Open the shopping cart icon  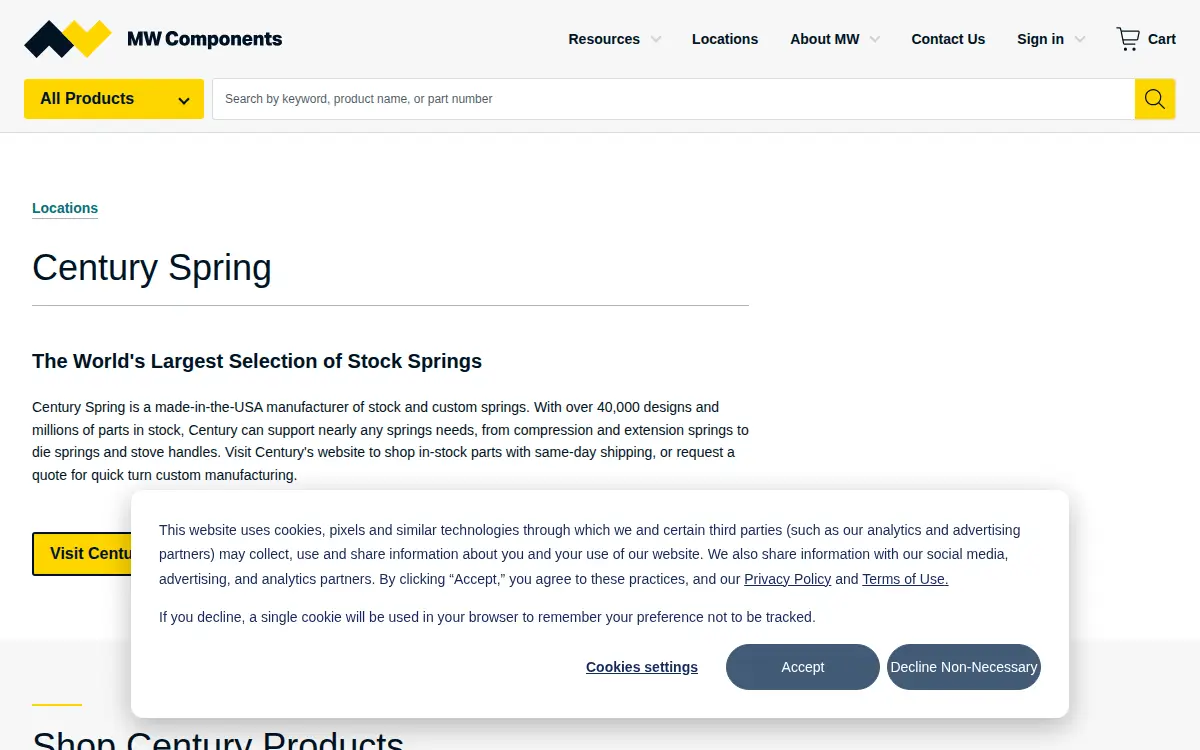pos(1128,39)
